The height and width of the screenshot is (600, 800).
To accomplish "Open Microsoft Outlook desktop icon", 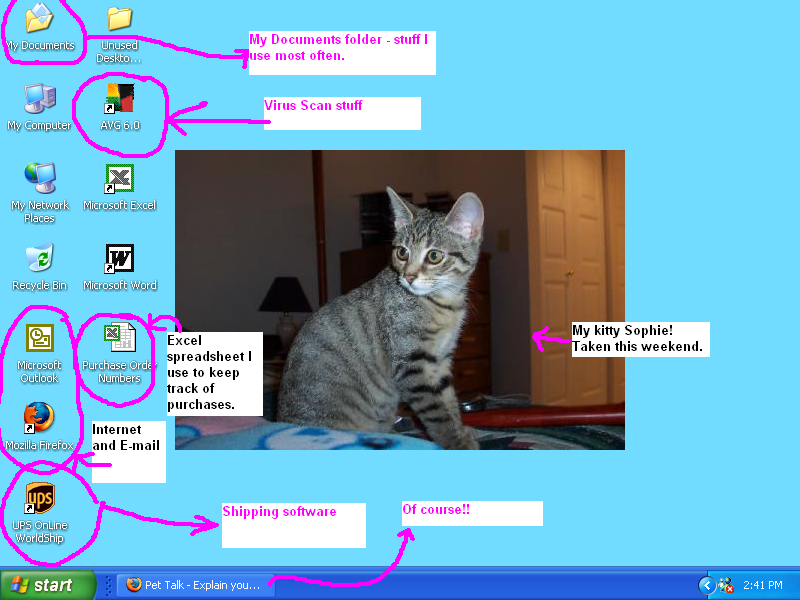I will pos(39,353).
